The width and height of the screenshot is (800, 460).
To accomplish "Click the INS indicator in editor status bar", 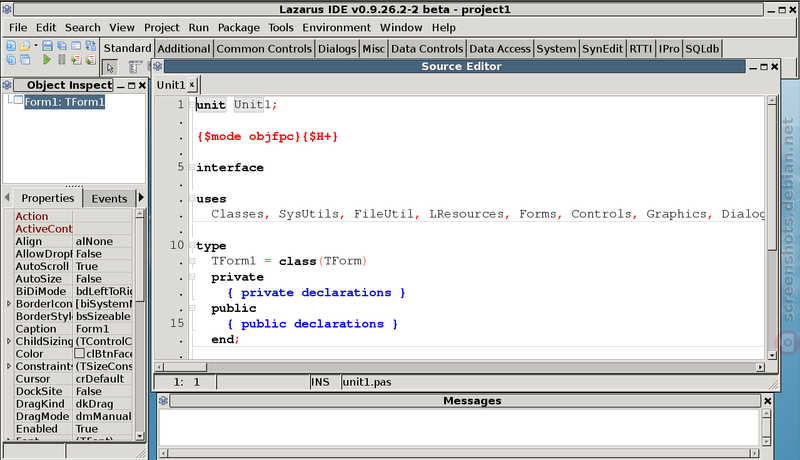I will pos(320,382).
